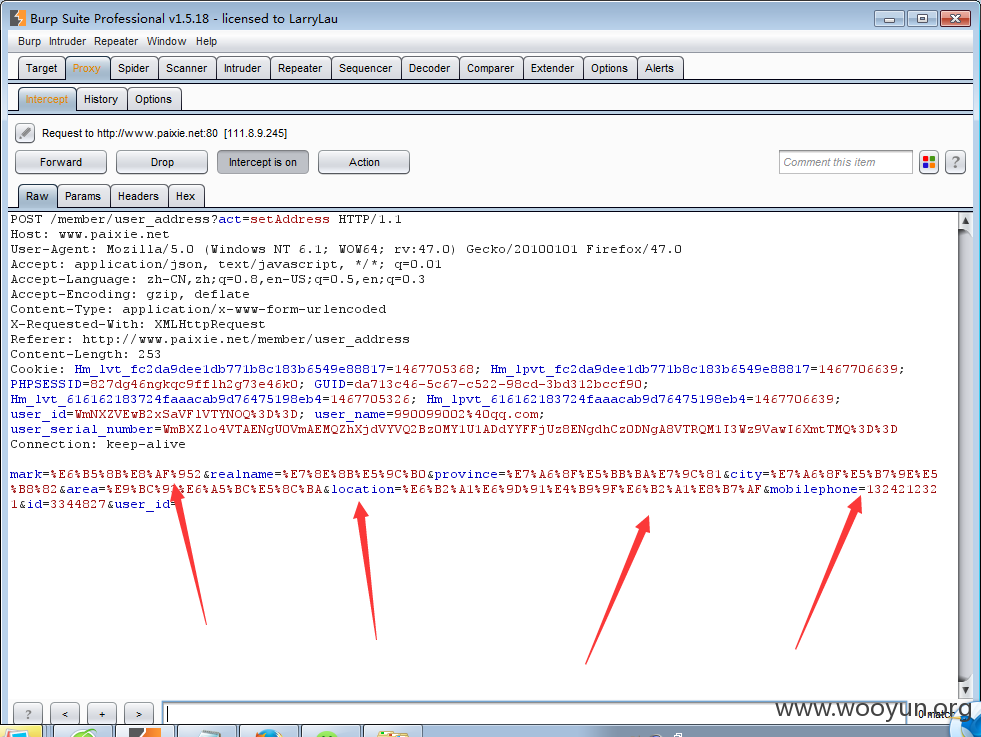Click the Drop button
Screen dimensions: 981x737
pyautogui.click(x=162, y=162)
